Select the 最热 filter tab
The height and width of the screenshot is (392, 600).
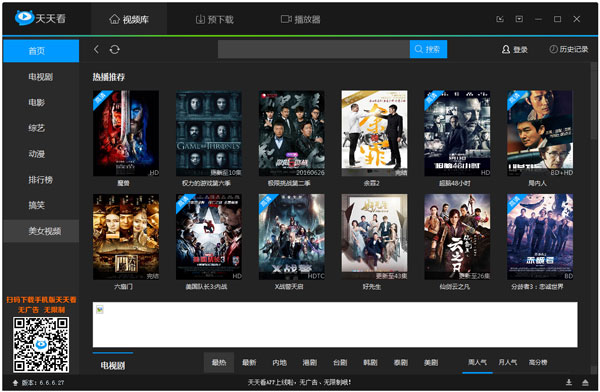point(219,363)
